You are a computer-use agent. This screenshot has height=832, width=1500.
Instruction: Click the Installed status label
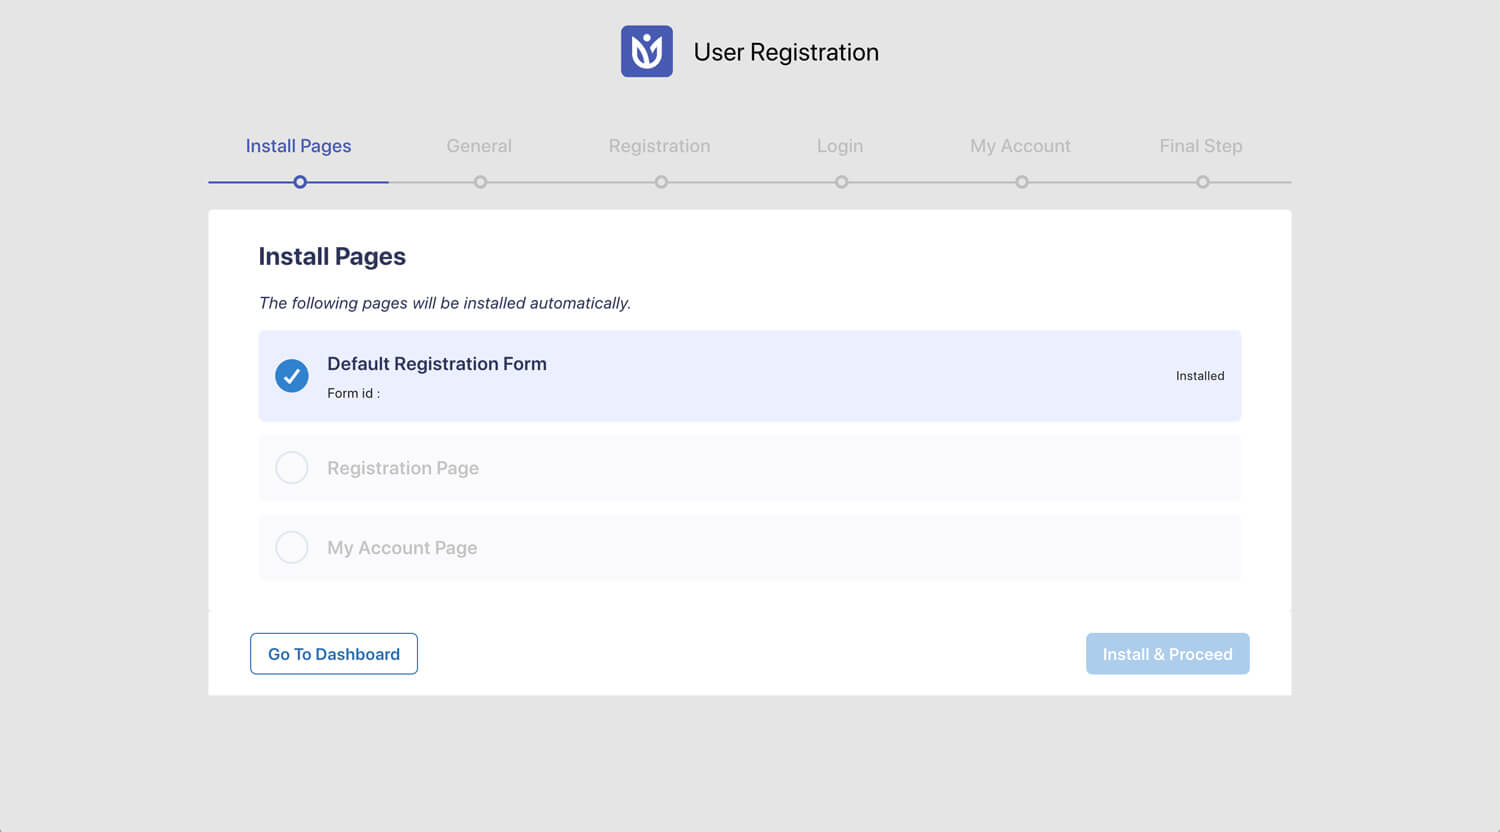[1200, 376]
